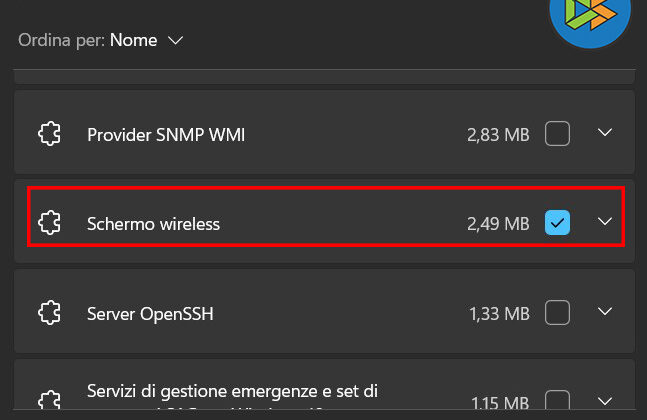This screenshot has height=420, width=647.
Task: Click the Server OpenSSH puzzle icon
Action: coord(50,314)
